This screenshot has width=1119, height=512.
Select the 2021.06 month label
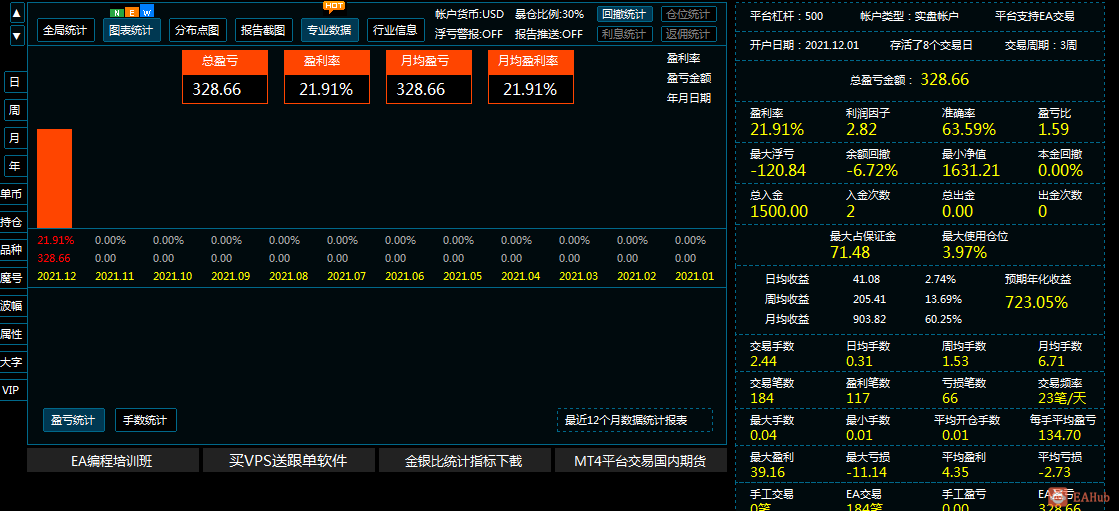coord(404,276)
